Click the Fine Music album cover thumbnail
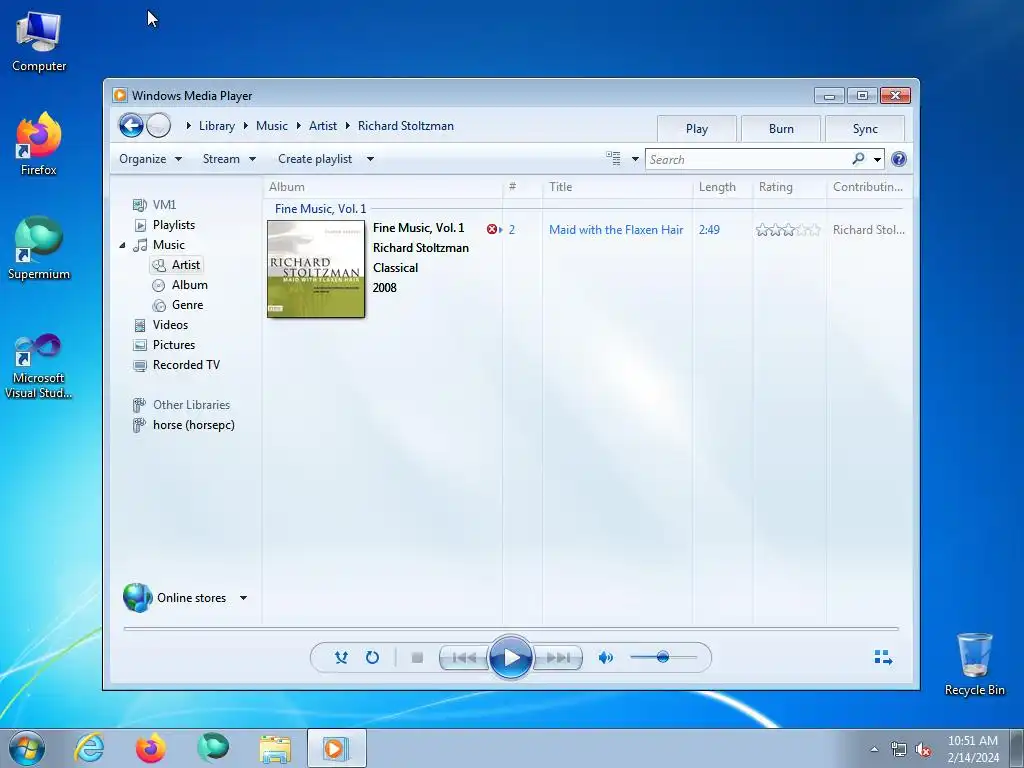This screenshot has width=1024, height=768. (316, 269)
